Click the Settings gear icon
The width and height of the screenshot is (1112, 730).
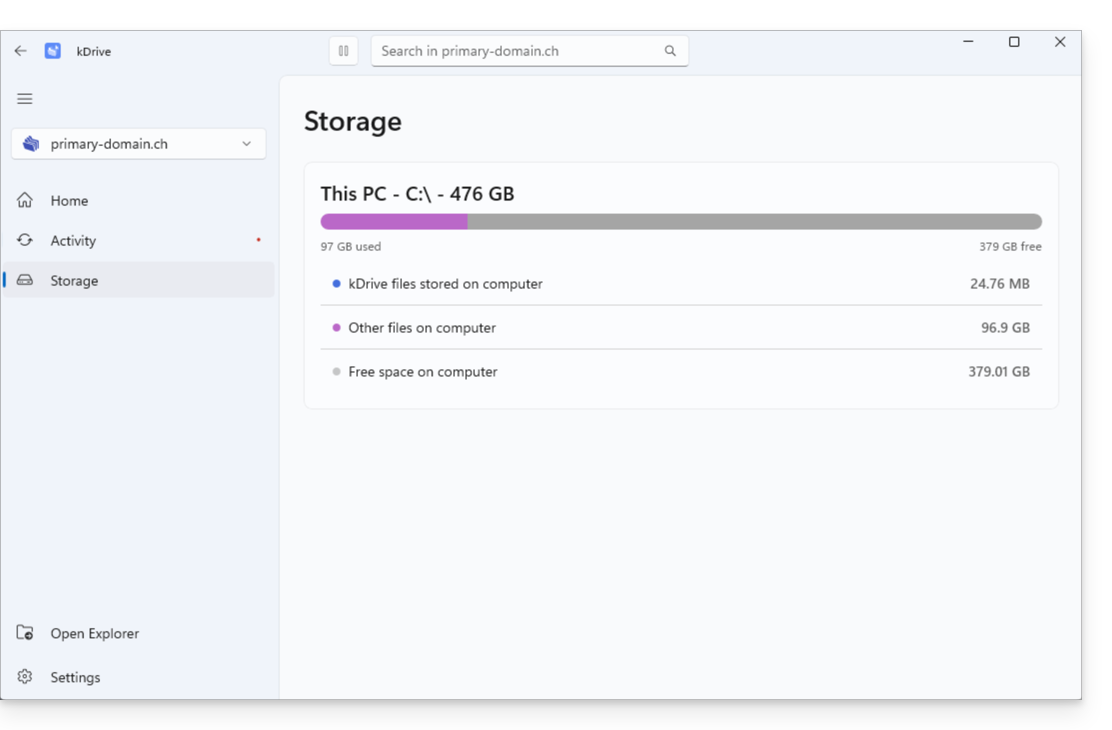point(25,677)
